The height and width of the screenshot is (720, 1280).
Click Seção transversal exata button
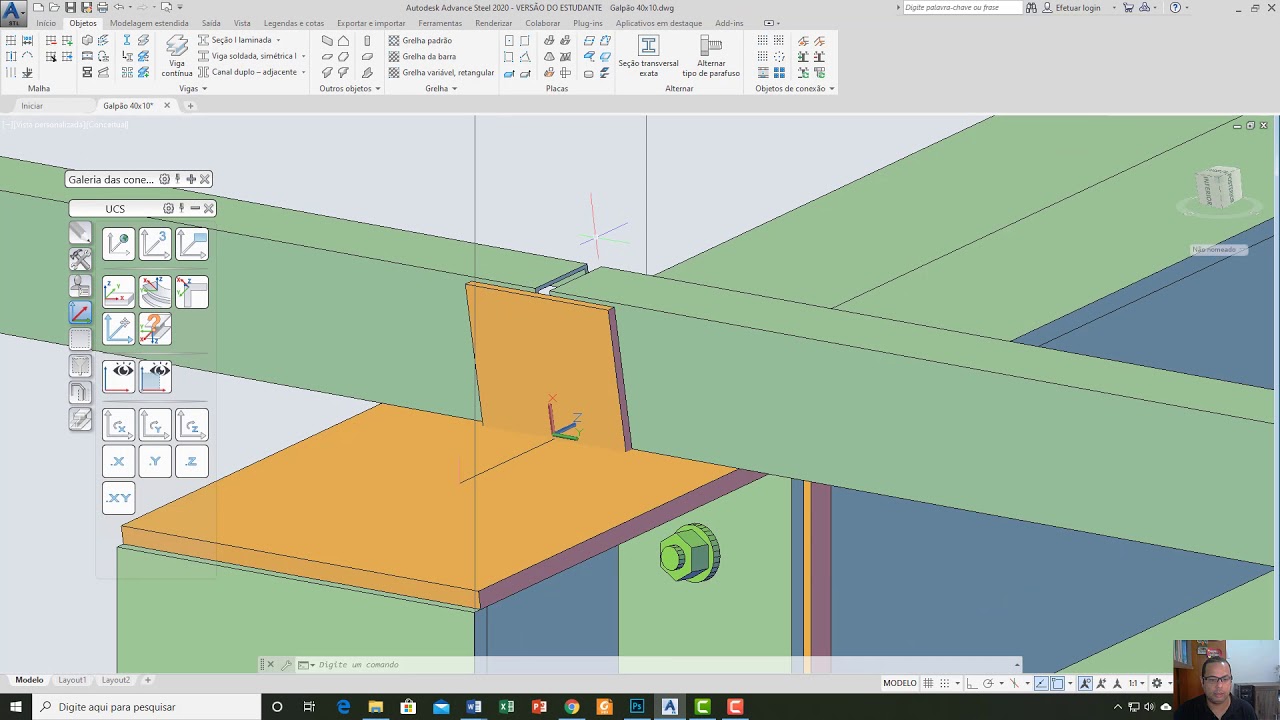tap(648, 56)
